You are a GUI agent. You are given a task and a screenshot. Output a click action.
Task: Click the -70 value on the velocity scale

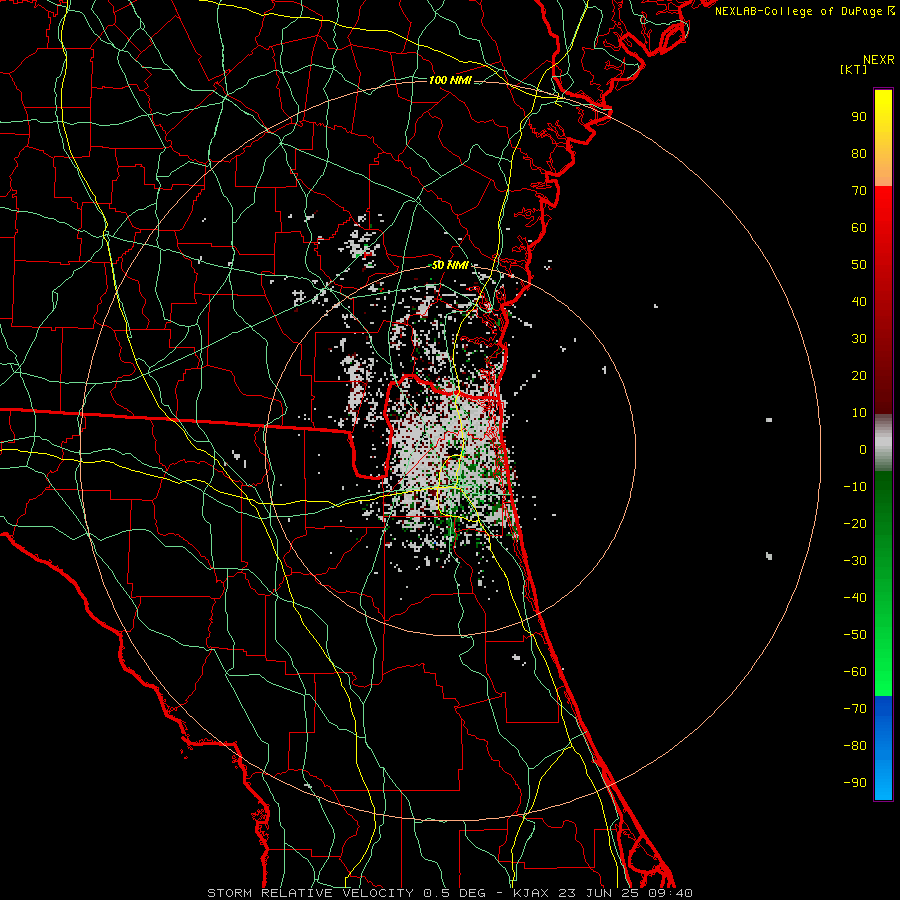pos(855,709)
